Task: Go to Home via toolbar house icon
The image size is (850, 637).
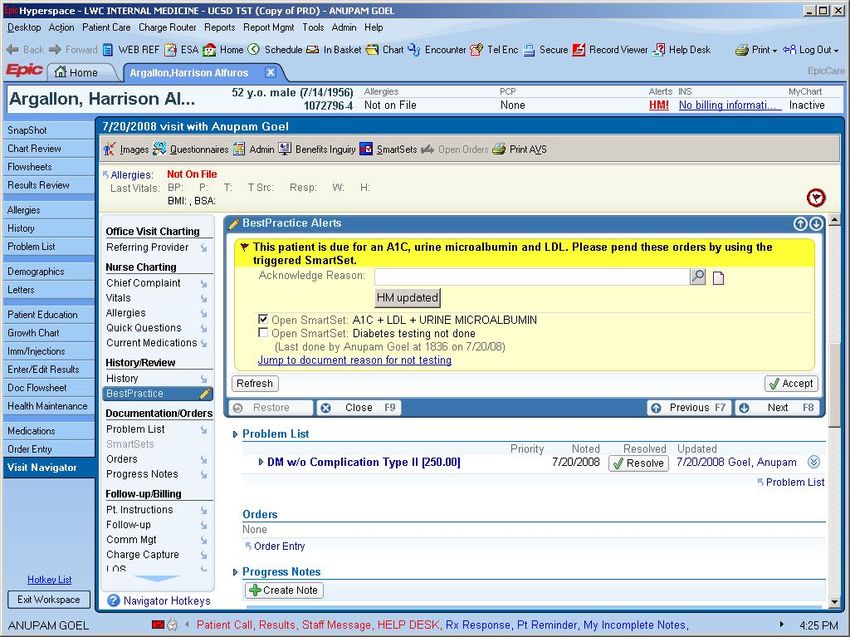Action: click(x=223, y=50)
